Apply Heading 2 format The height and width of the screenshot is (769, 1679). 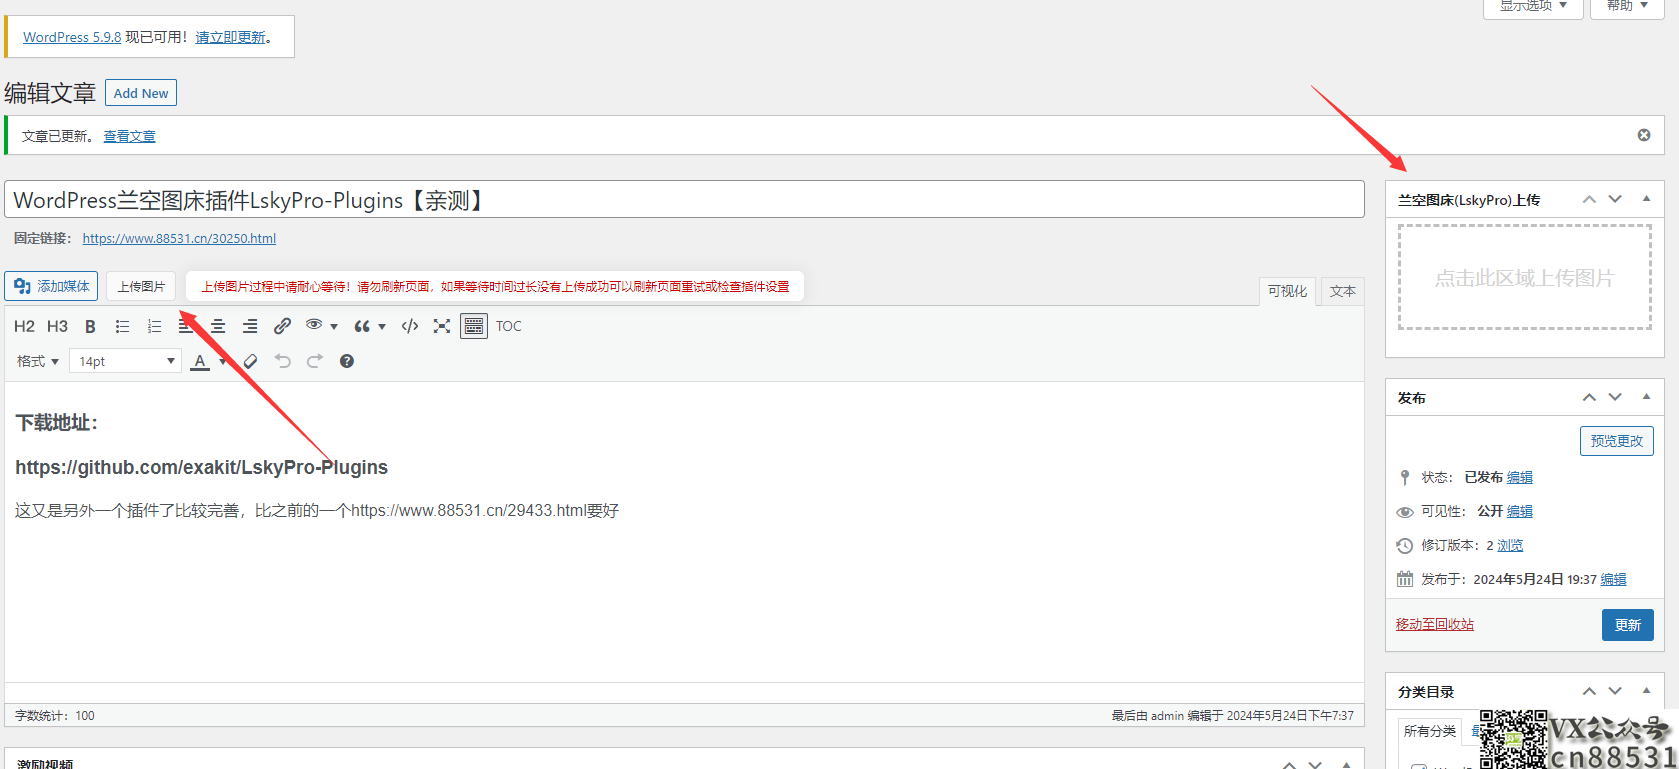pos(24,326)
